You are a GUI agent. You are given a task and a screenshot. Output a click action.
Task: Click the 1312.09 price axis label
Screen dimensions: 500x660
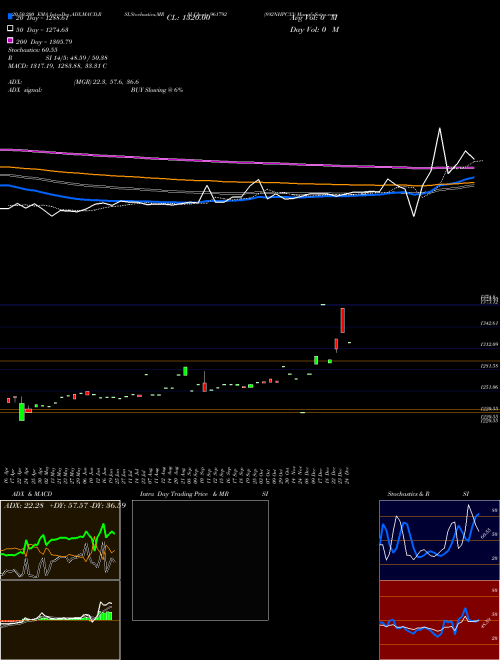pyautogui.click(x=489, y=344)
